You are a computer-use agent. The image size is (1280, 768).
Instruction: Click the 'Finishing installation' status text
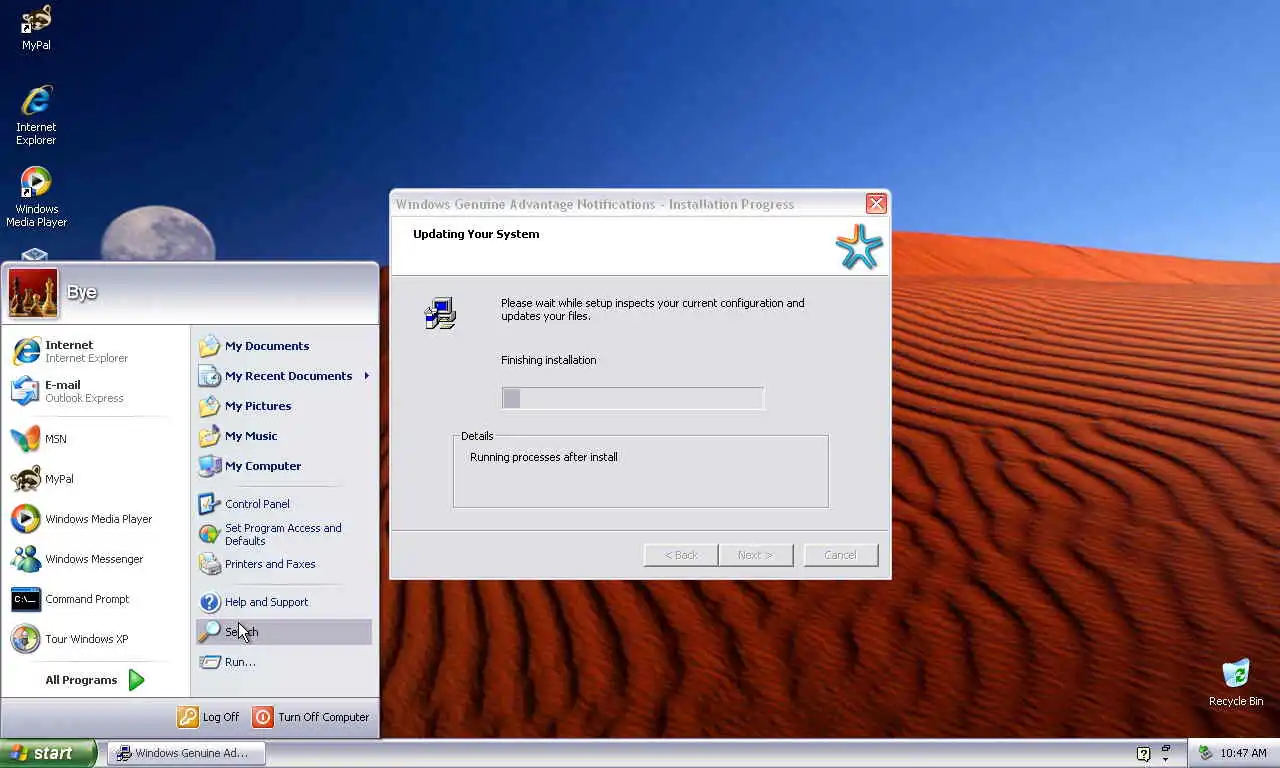tap(548, 360)
